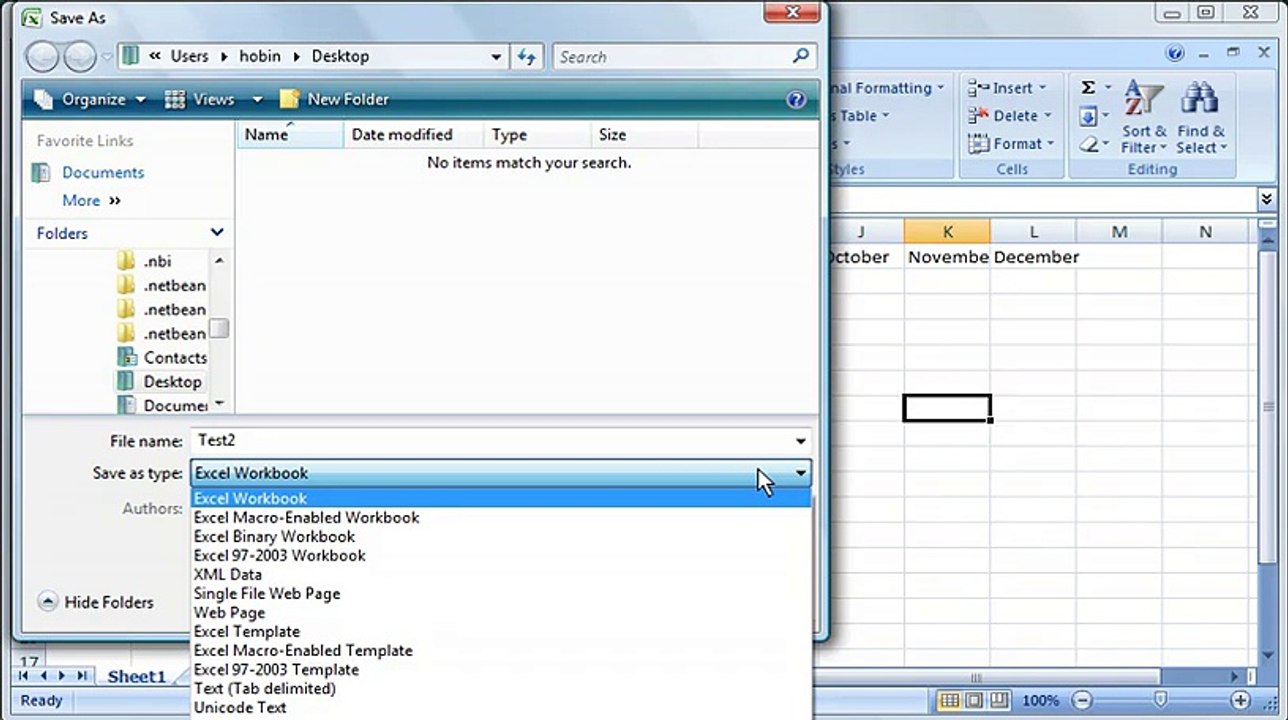Click the More favorite links item
1288x720 pixels.
[x=91, y=200]
